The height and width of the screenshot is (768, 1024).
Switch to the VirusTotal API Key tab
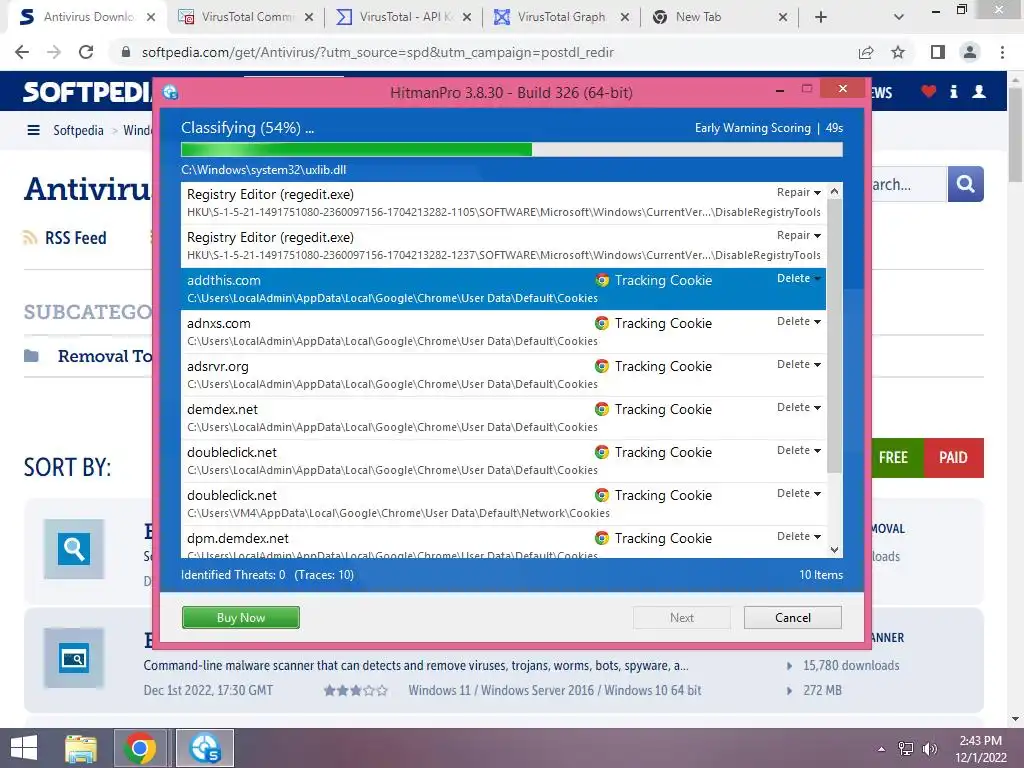pyautogui.click(x=405, y=17)
